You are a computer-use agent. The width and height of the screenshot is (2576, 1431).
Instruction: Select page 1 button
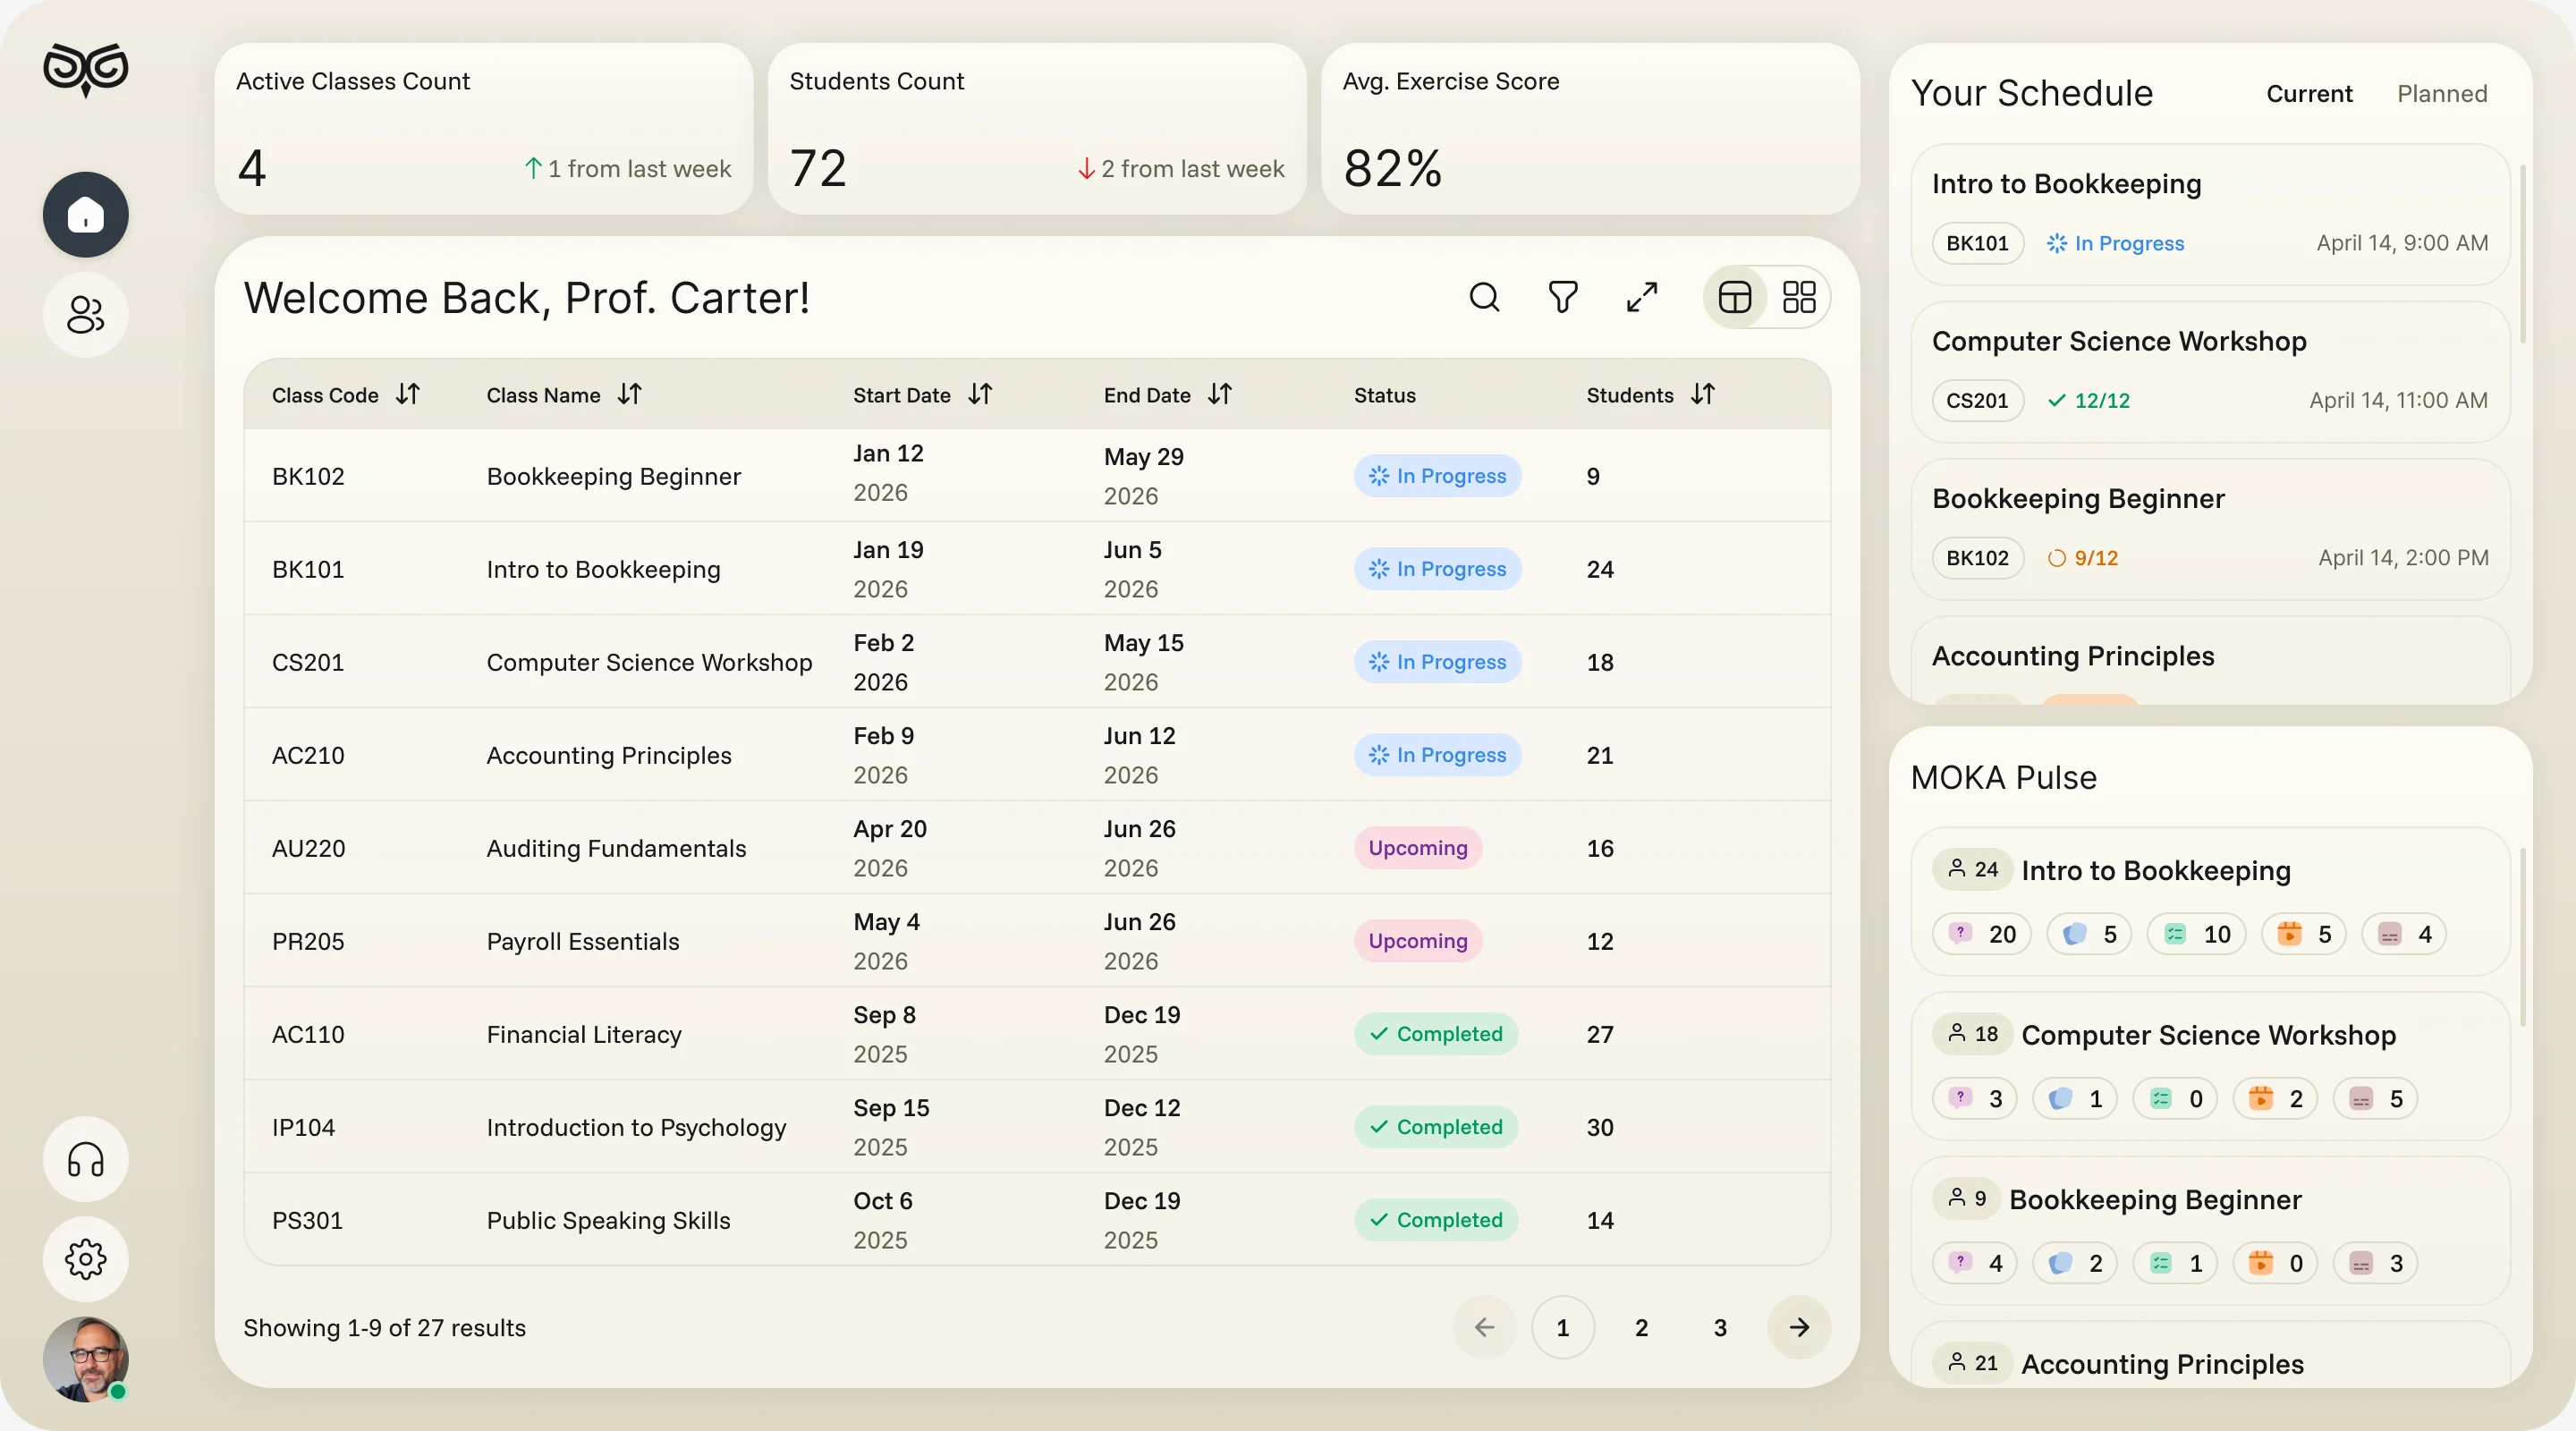tap(1563, 1327)
